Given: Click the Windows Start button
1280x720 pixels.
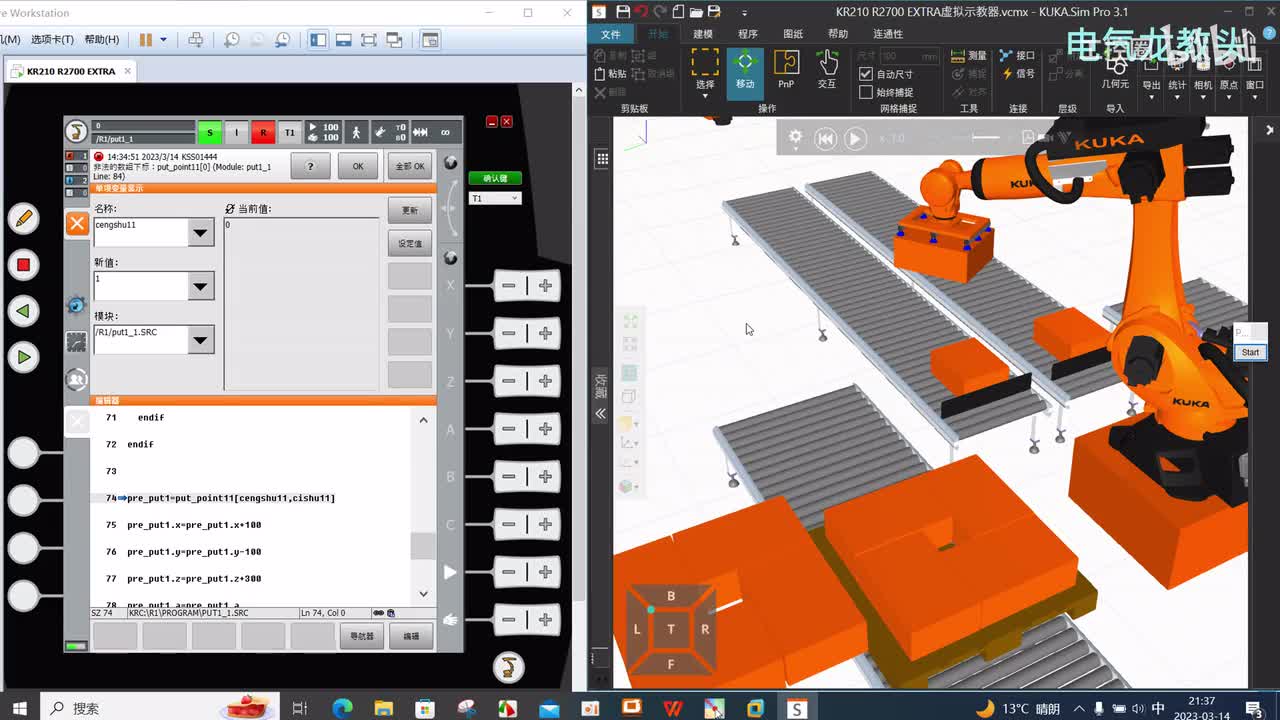Looking at the screenshot, I should [20, 708].
